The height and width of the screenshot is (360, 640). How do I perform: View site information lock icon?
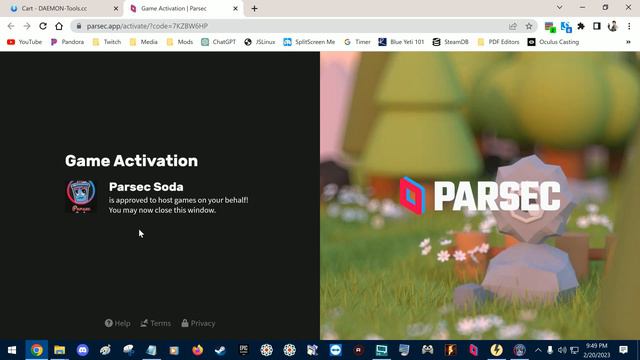click(x=79, y=26)
